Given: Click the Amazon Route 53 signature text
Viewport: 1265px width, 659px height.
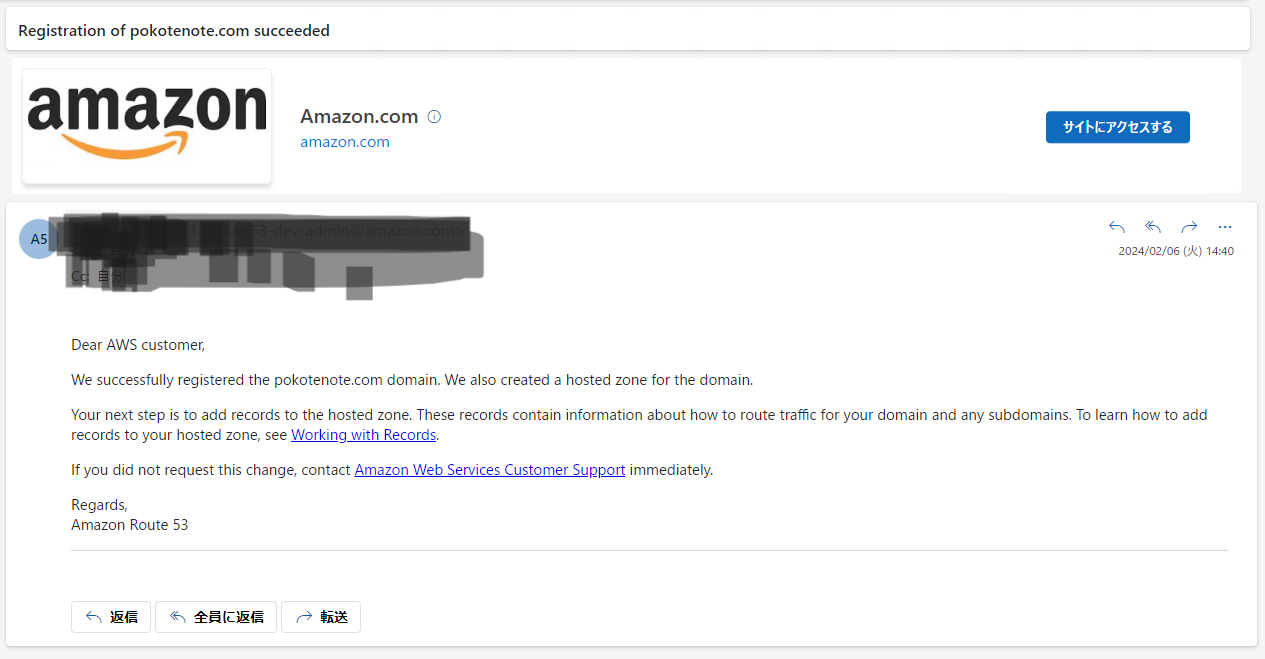Looking at the screenshot, I should pos(130,524).
